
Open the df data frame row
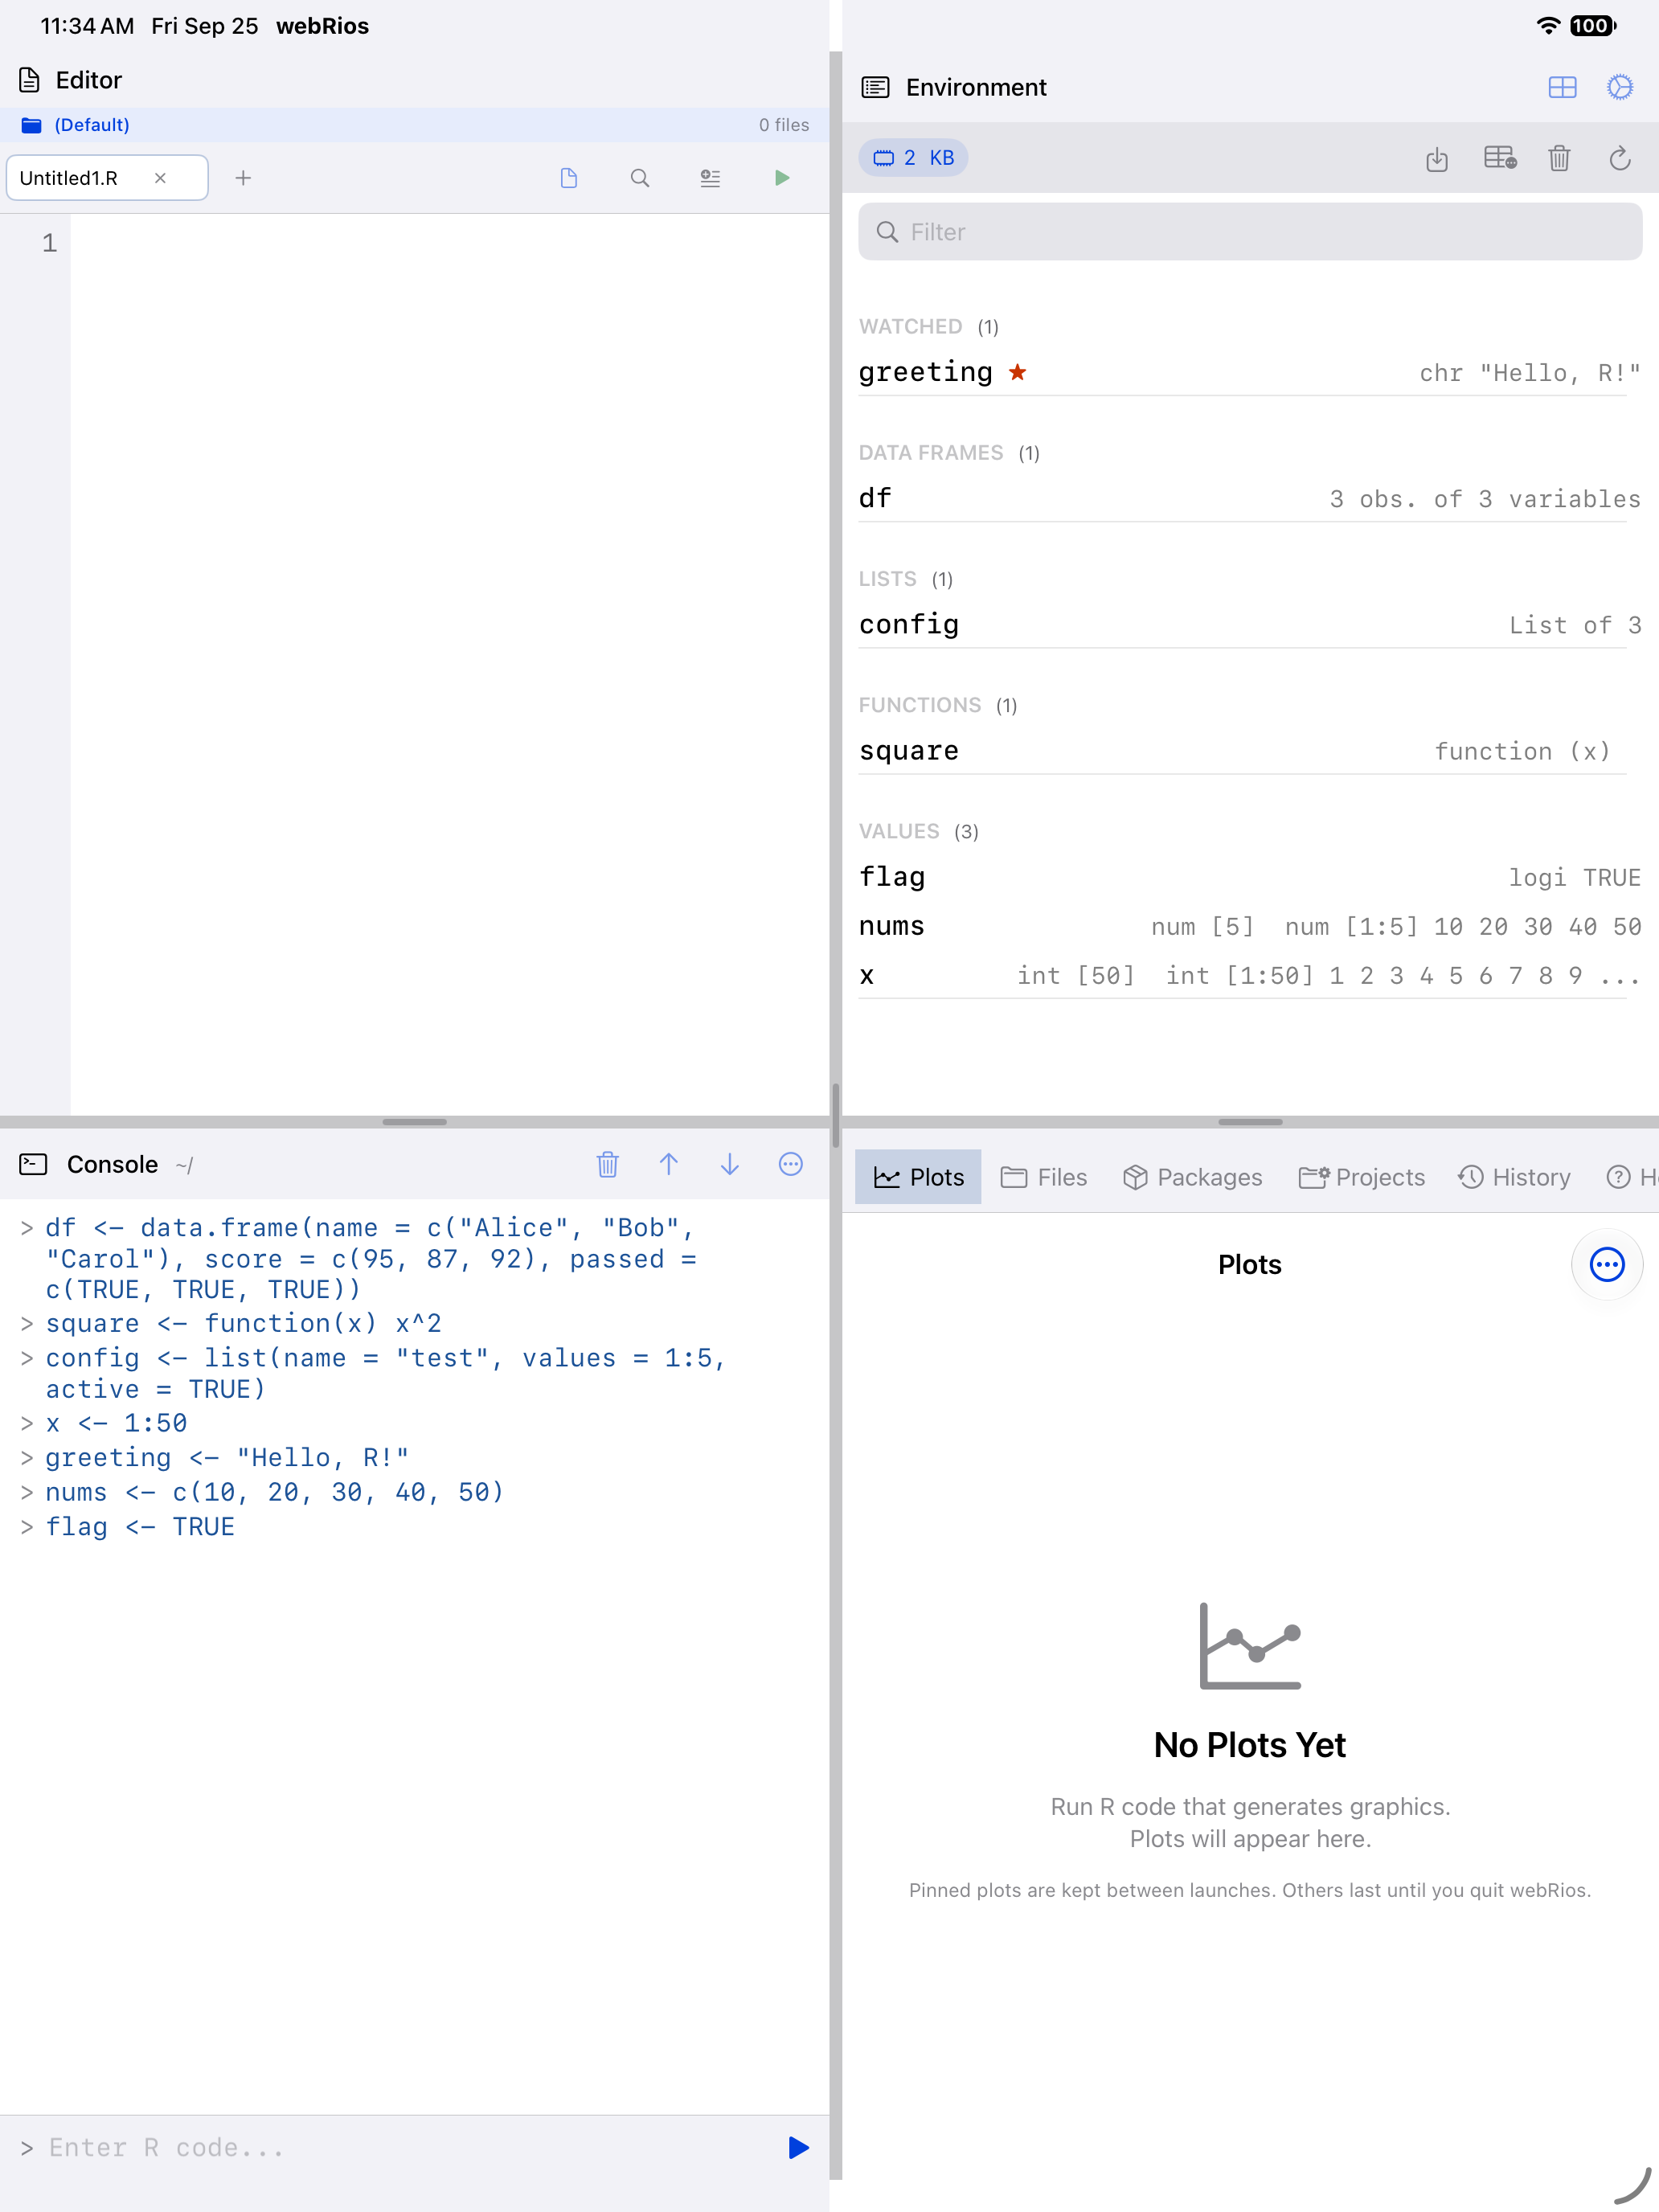pyautogui.click(x=1250, y=498)
